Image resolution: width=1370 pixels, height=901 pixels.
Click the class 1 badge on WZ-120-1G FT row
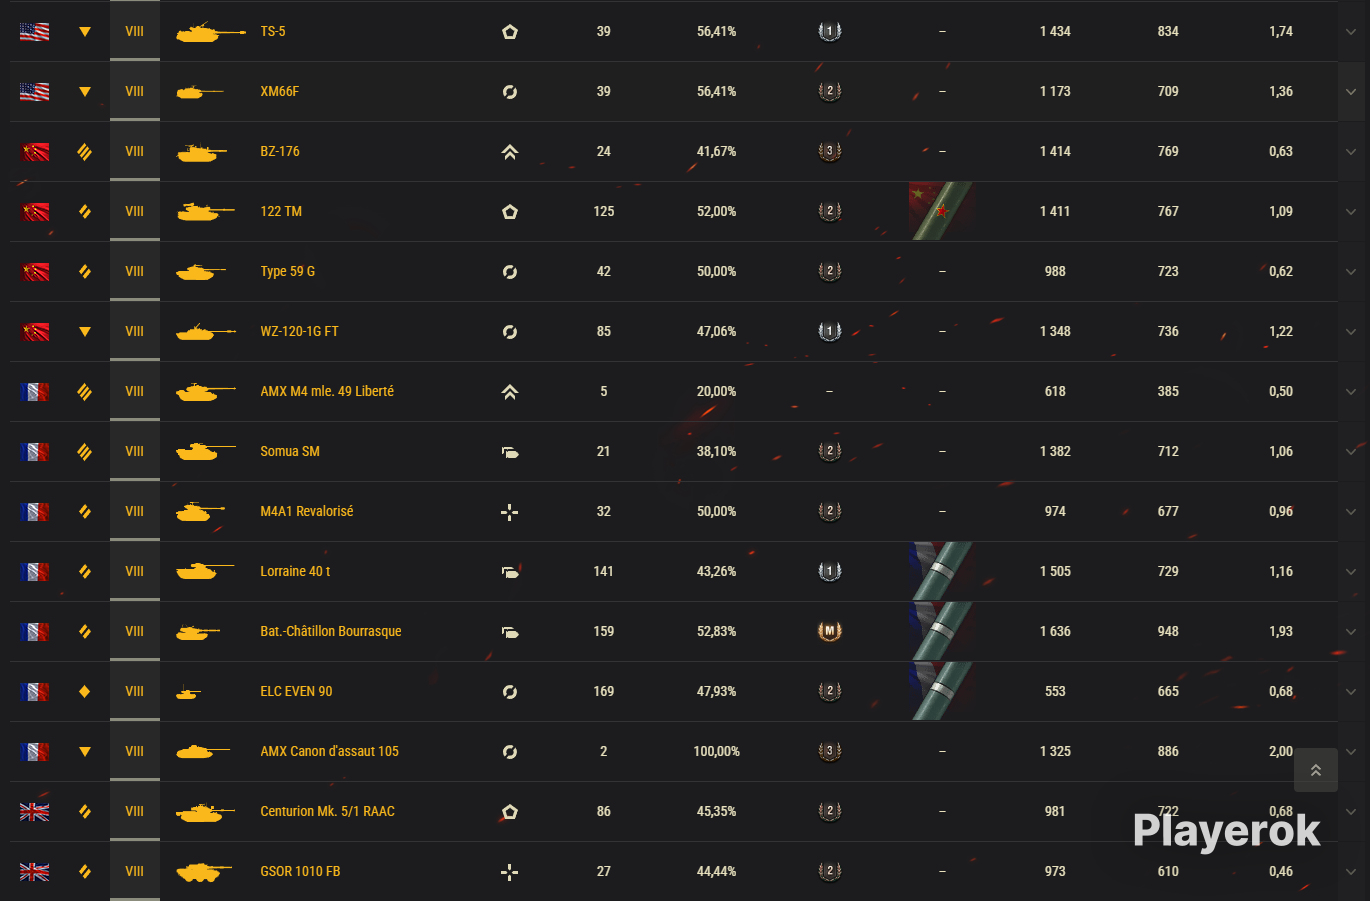829,331
